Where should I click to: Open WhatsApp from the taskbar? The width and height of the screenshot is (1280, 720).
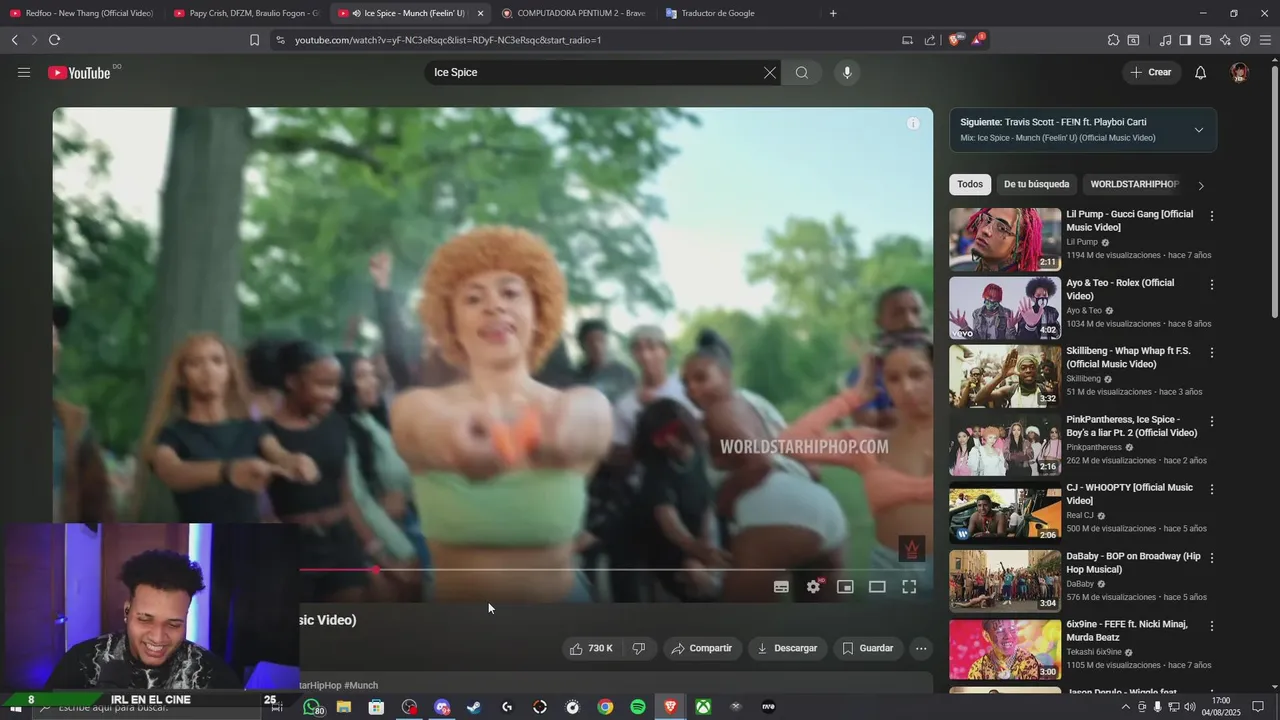[x=313, y=707]
